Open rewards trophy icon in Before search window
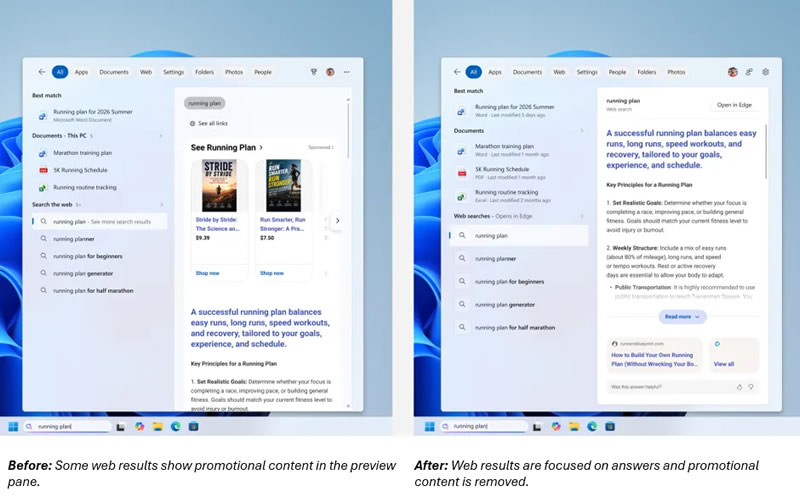The image size is (800, 498). point(314,72)
